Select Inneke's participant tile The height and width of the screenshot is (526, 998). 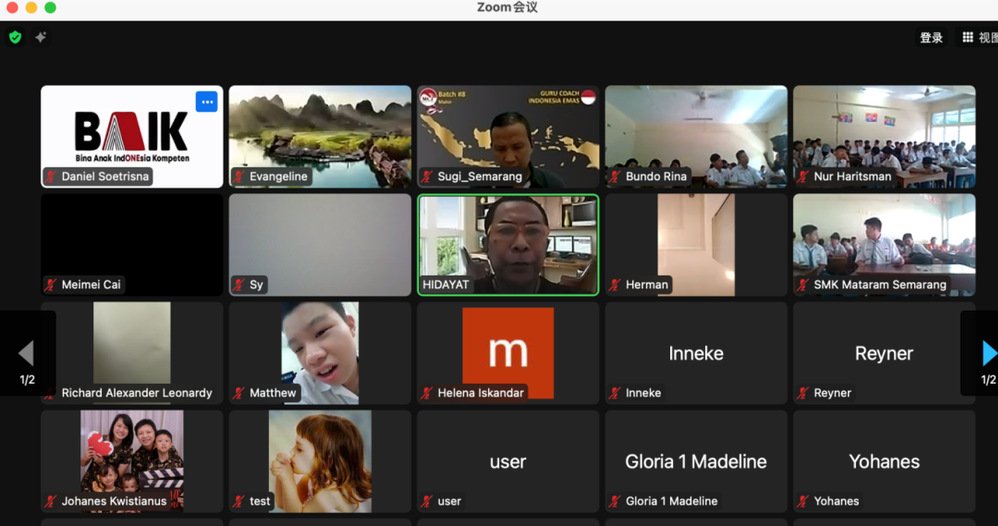(x=696, y=353)
